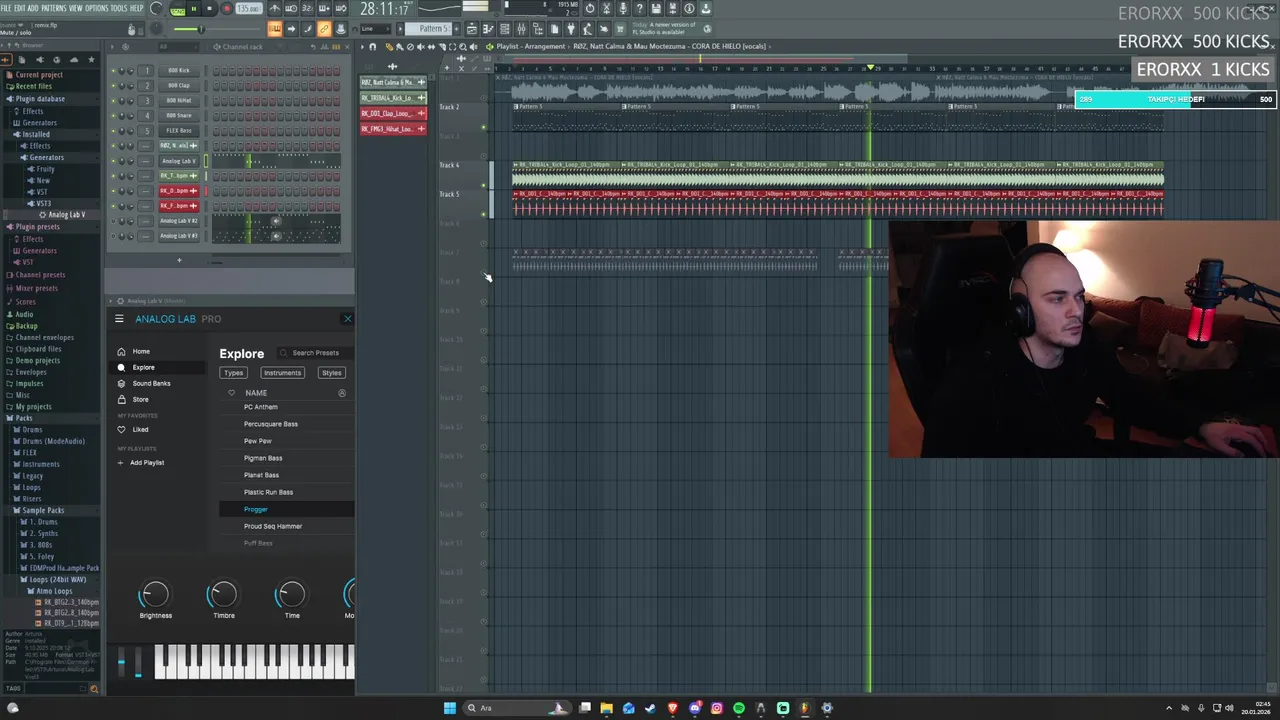Open the VIEW menu
Viewport: 1280px width, 720px height.
(76, 8)
